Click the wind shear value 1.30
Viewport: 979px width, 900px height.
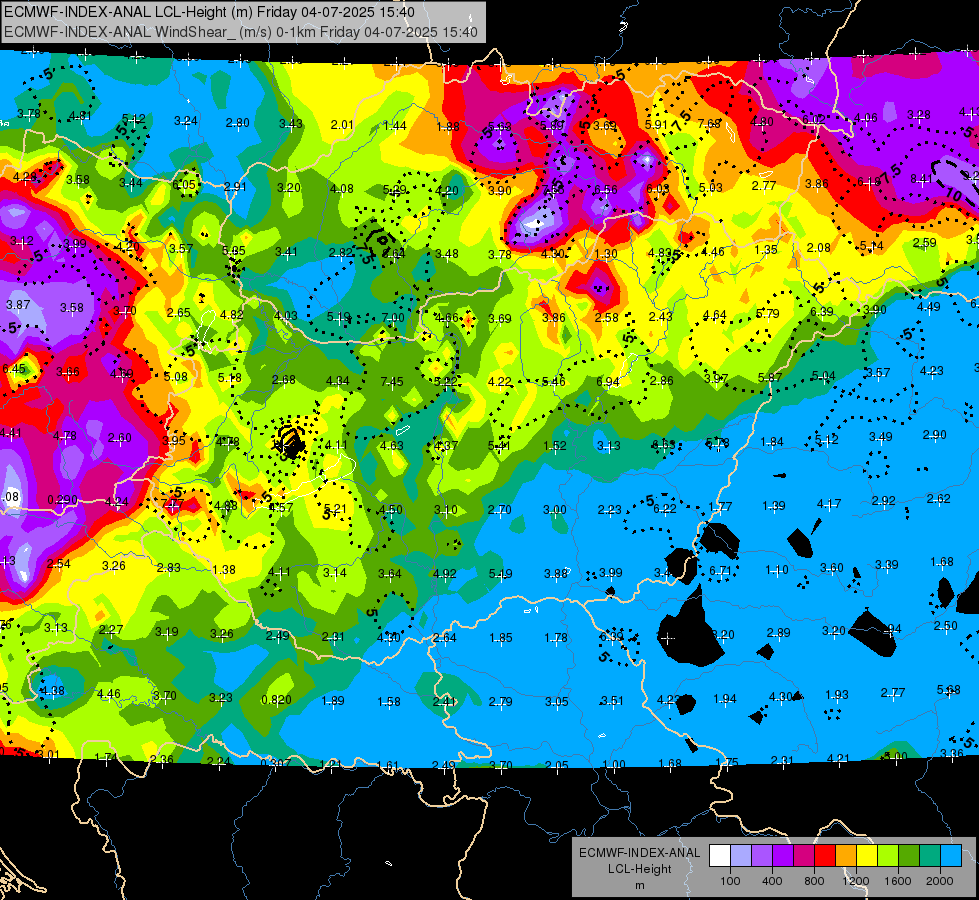606,254
